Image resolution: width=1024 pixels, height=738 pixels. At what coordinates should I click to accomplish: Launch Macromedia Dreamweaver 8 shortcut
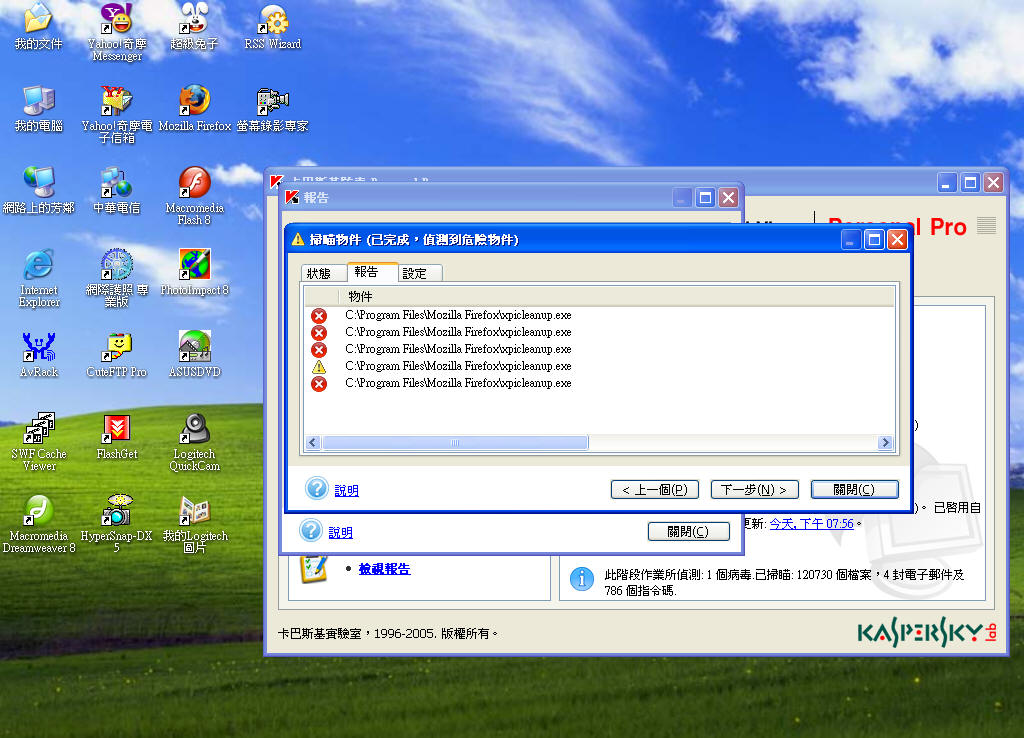(x=39, y=512)
